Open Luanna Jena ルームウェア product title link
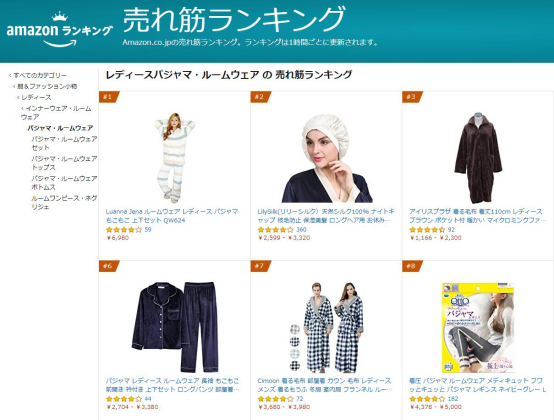The width and height of the screenshot is (554, 420). pyautogui.click(x=172, y=216)
